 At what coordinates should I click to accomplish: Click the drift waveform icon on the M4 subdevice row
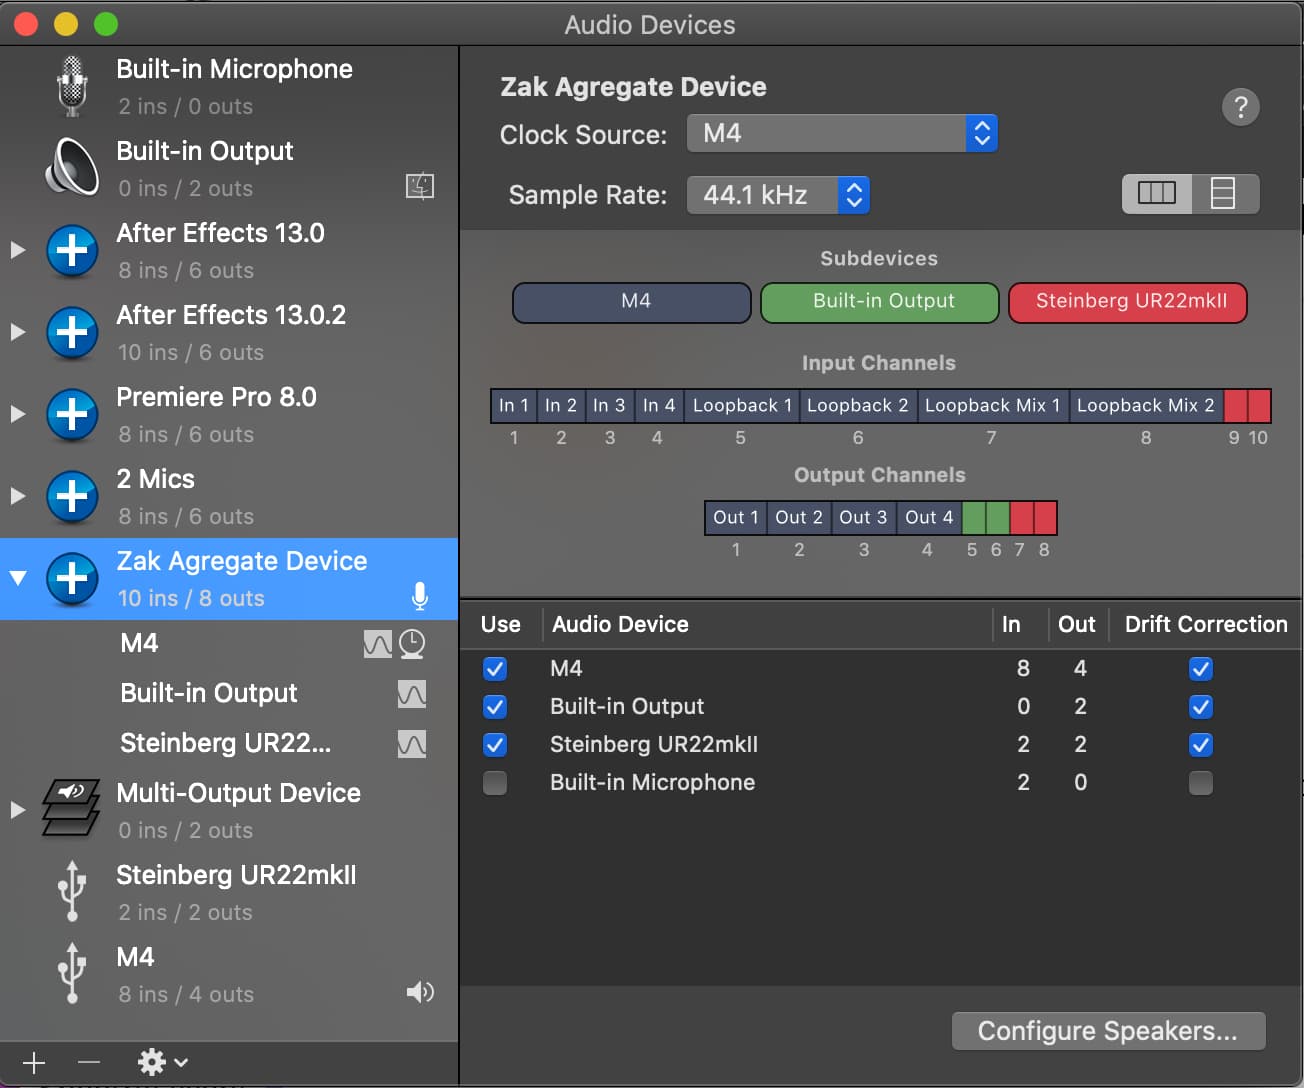click(x=378, y=644)
